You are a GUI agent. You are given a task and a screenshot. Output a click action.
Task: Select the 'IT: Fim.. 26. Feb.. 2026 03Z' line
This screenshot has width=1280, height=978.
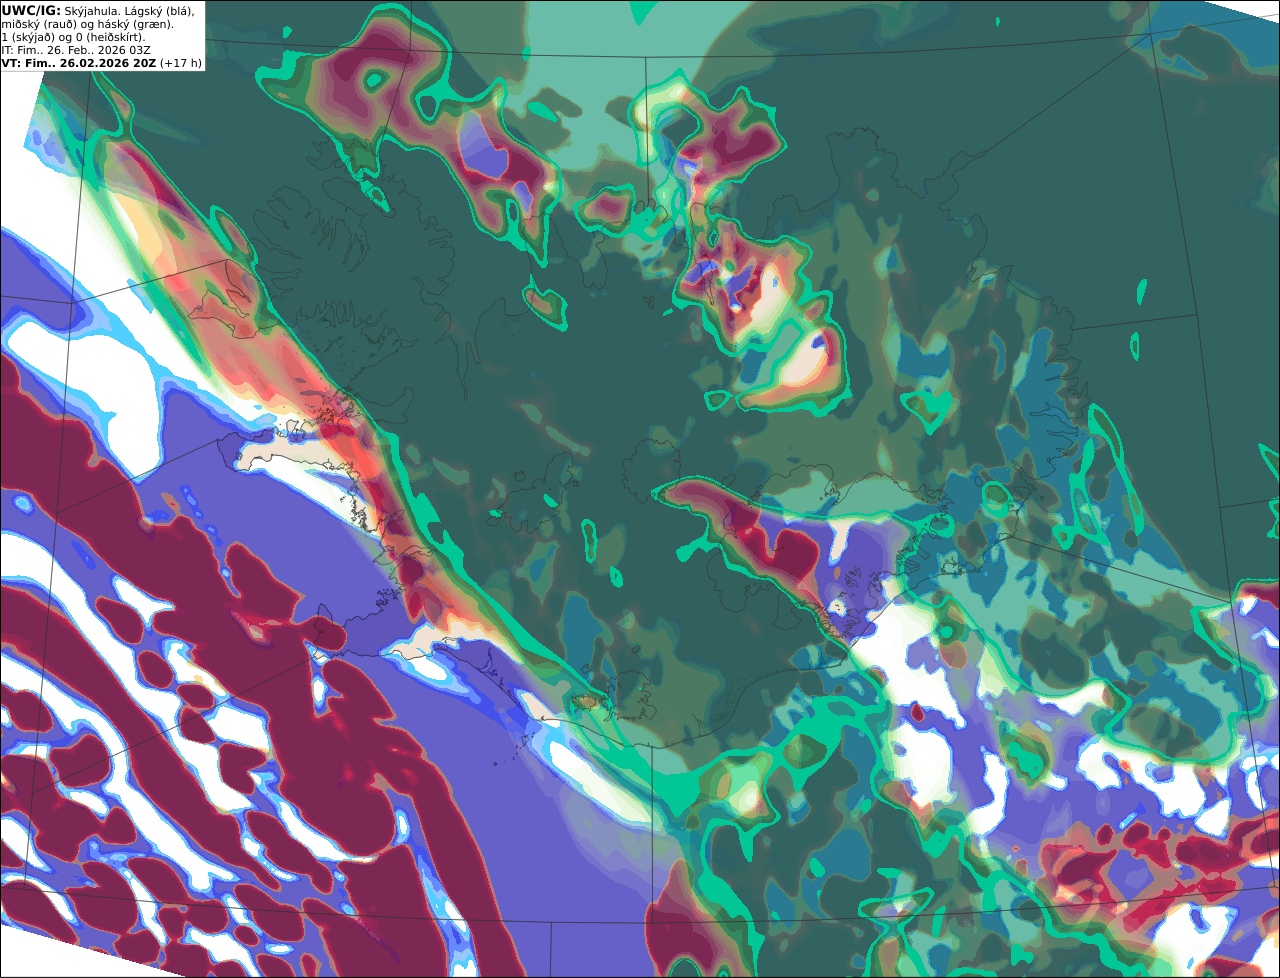point(75,49)
